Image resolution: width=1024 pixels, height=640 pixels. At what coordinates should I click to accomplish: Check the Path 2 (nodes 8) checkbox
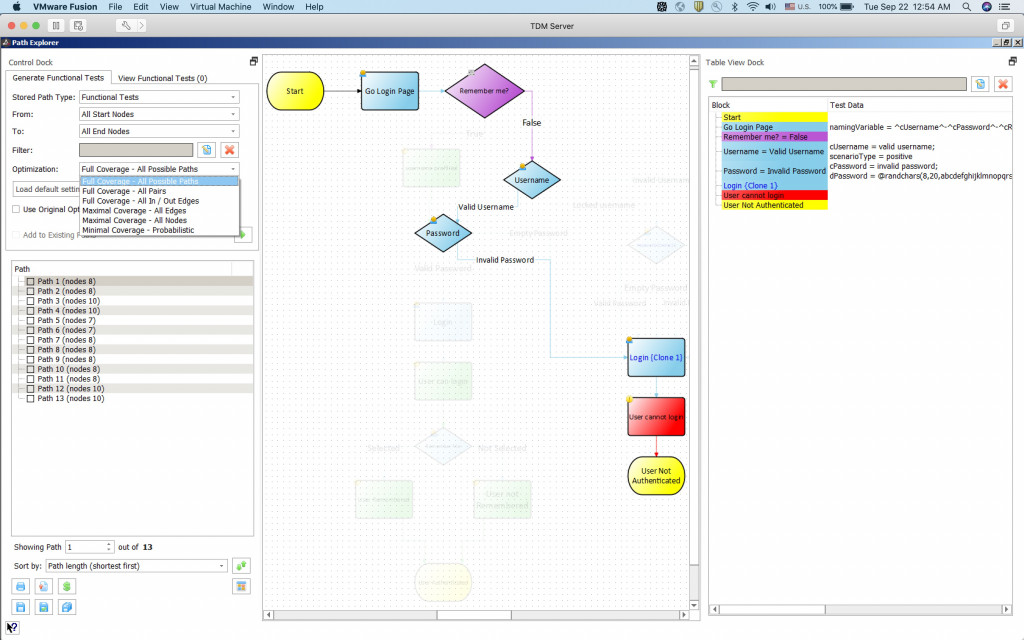click(x=30, y=291)
